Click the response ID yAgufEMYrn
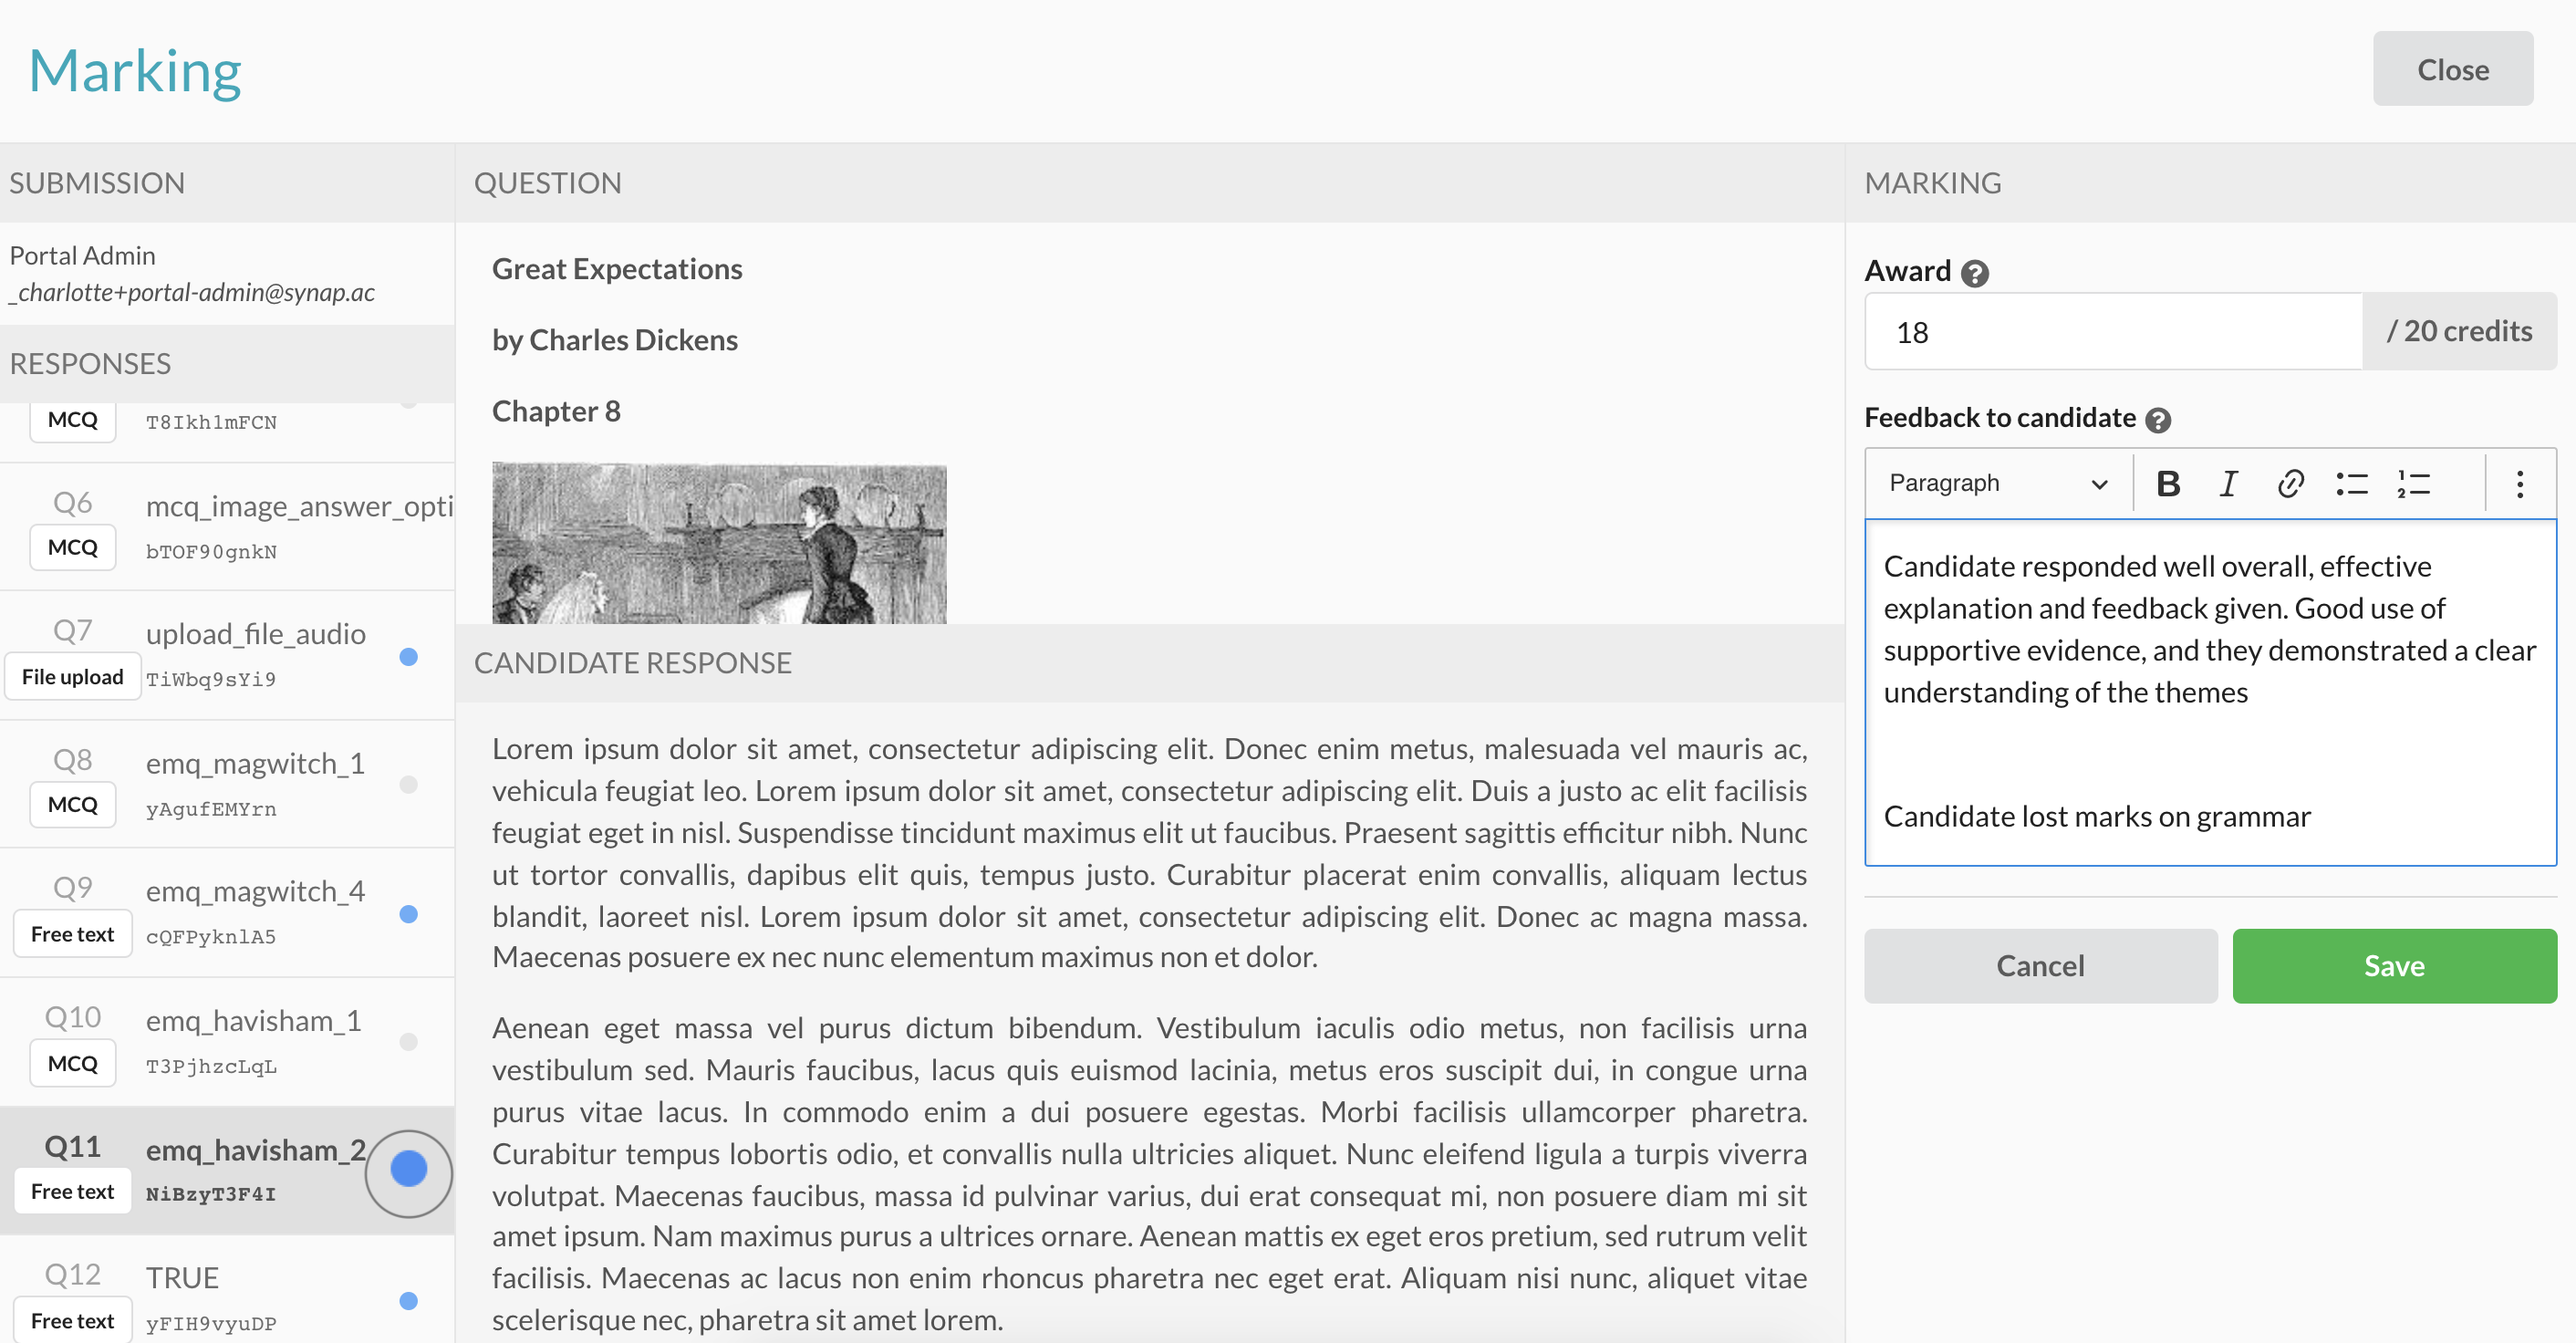This screenshot has width=2576, height=1343. (211, 810)
